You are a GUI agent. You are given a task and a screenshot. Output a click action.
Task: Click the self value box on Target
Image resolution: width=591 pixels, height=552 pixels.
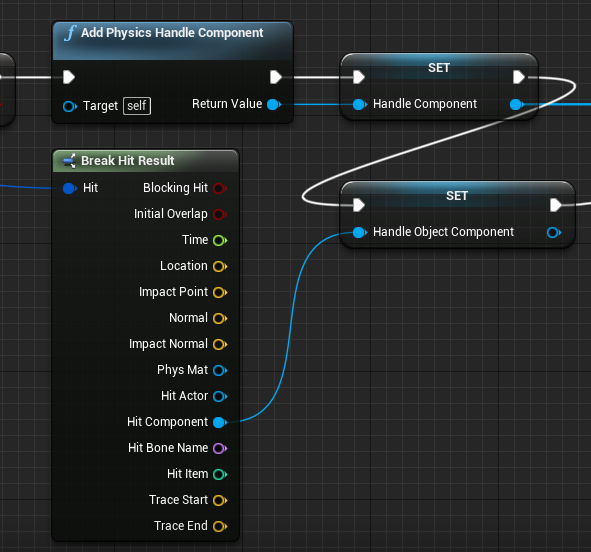pyautogui.click(x=137, y=106)
